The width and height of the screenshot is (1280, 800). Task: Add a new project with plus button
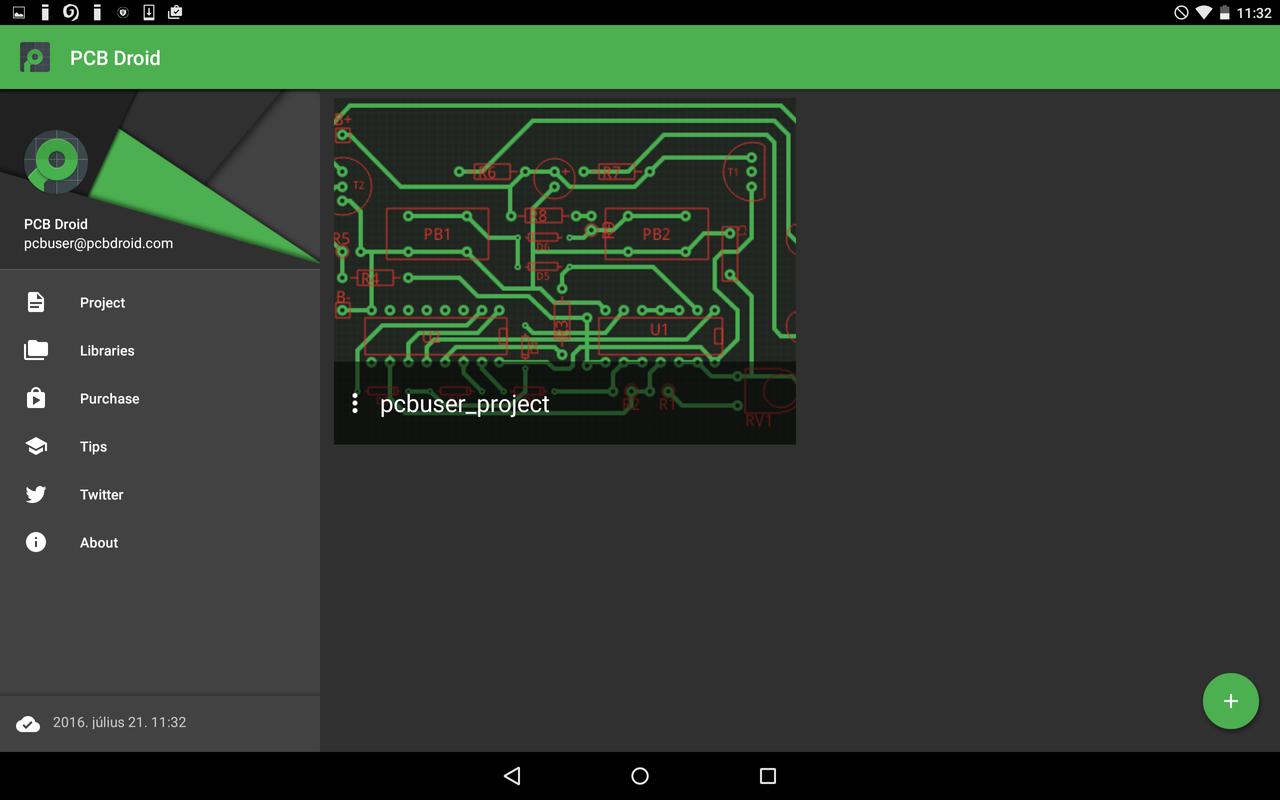1231,701
